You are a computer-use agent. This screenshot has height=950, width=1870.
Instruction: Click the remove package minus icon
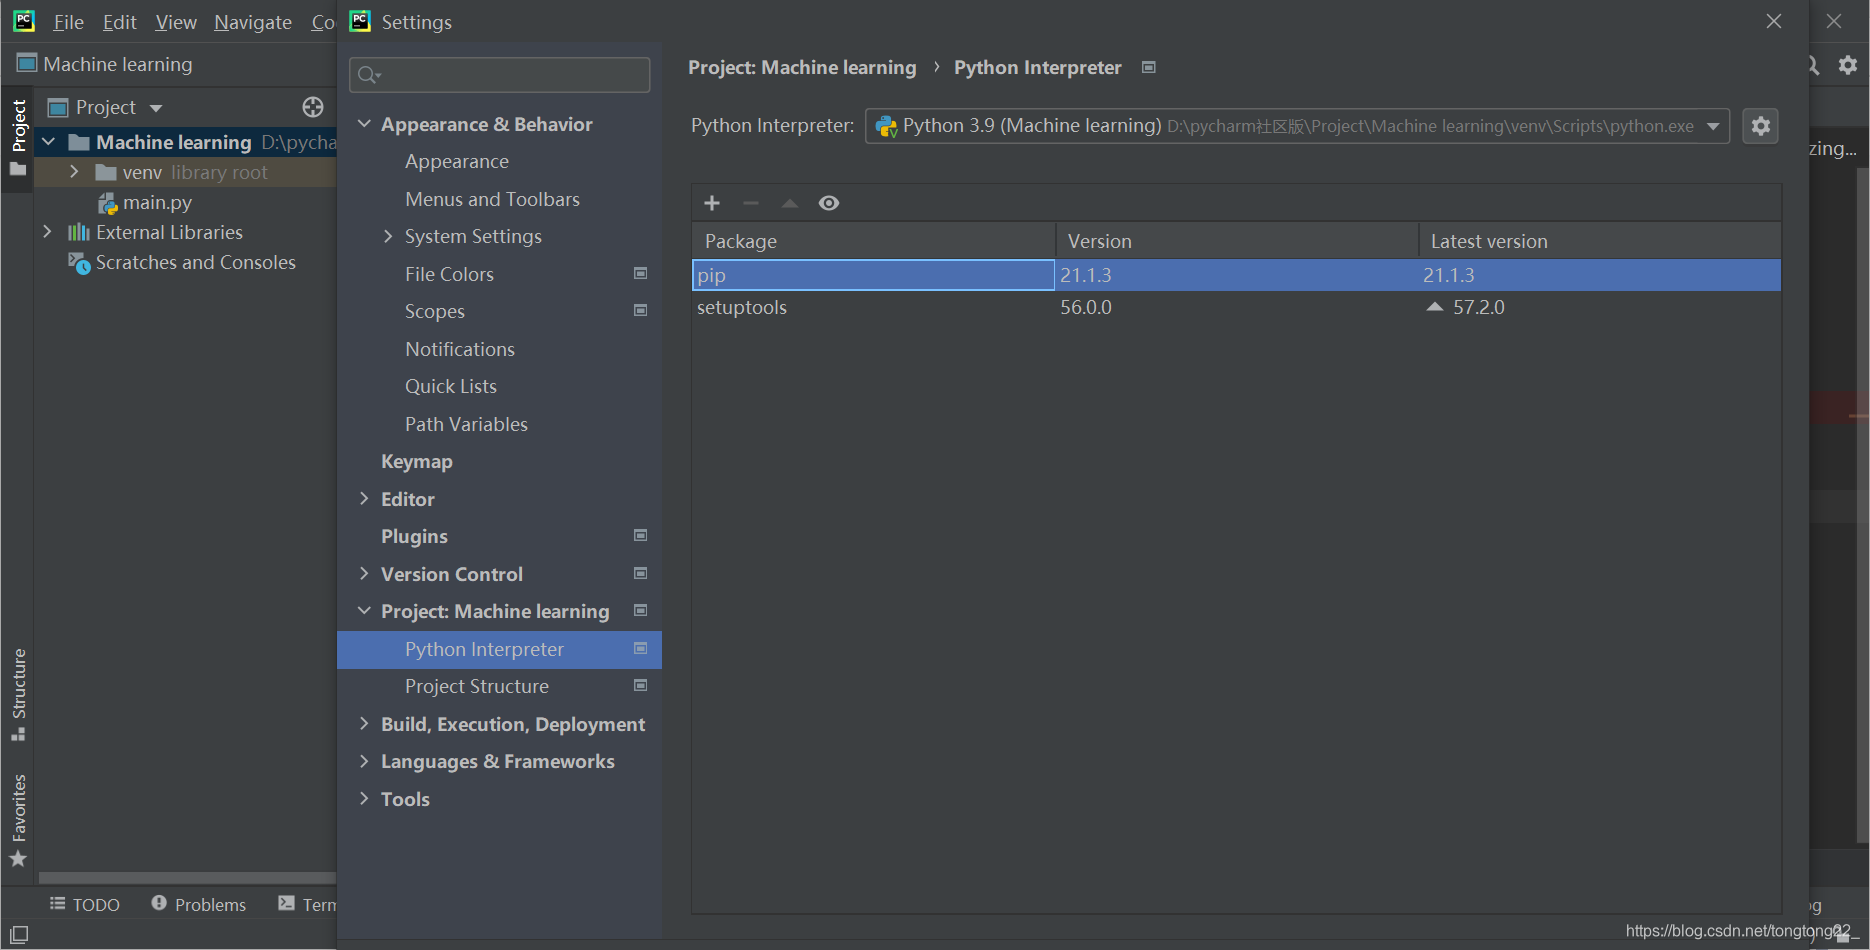751,203
